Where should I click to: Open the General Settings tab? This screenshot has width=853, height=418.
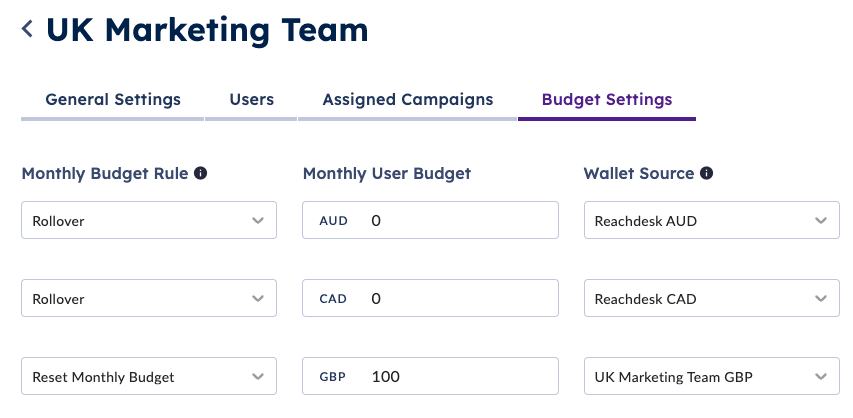(x=113, y=100)
